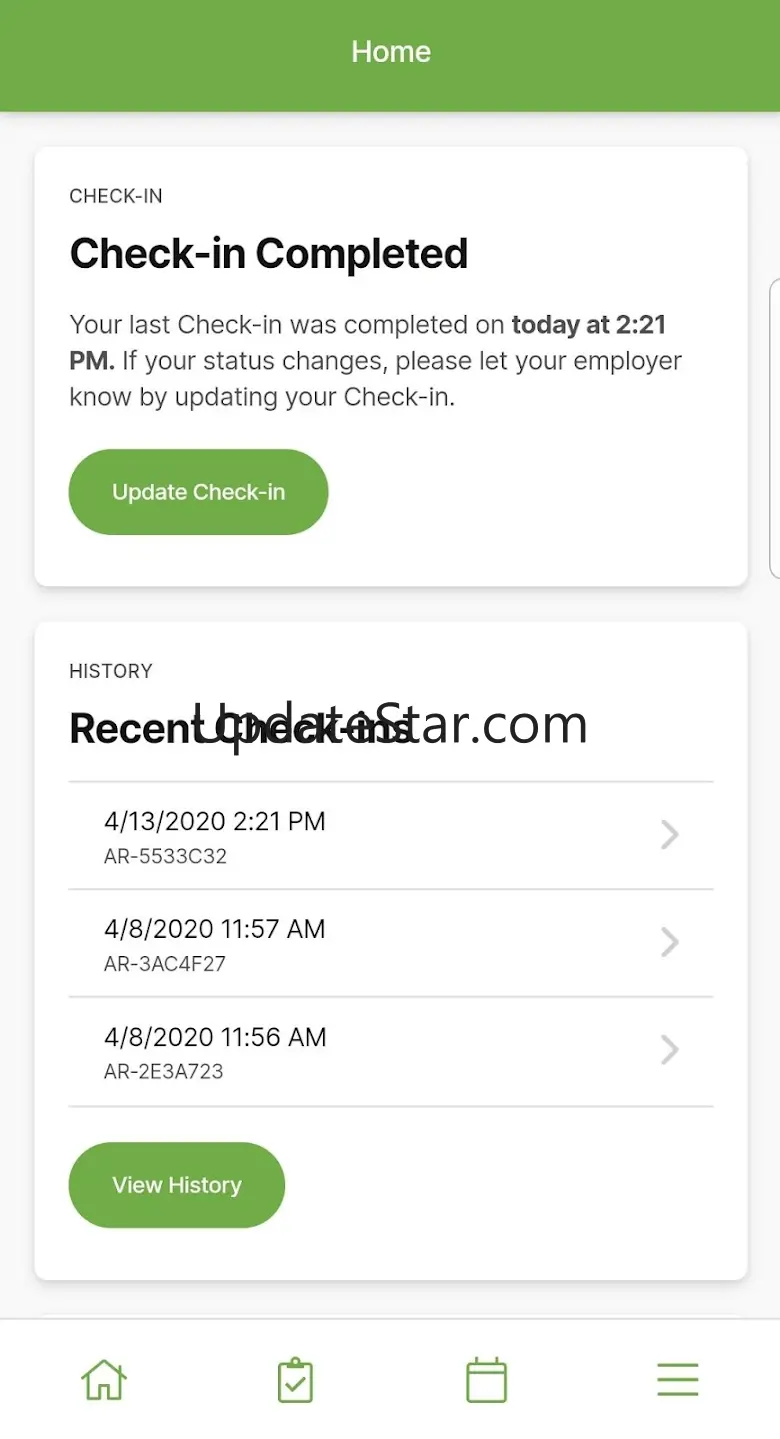This screenshot has height=1439, width=780.
Task: Expand the 4/13/2020 2:21 PM entry chevron
Action: coord(670,835)
